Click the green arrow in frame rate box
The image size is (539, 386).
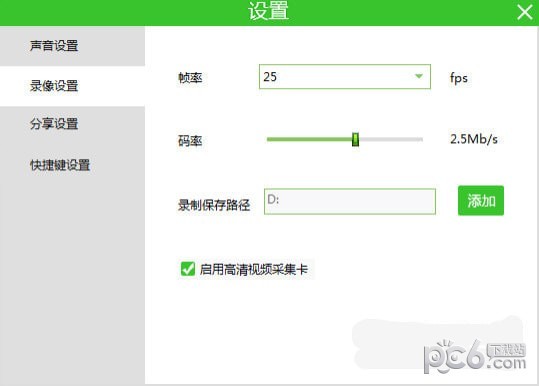(419, 76)
